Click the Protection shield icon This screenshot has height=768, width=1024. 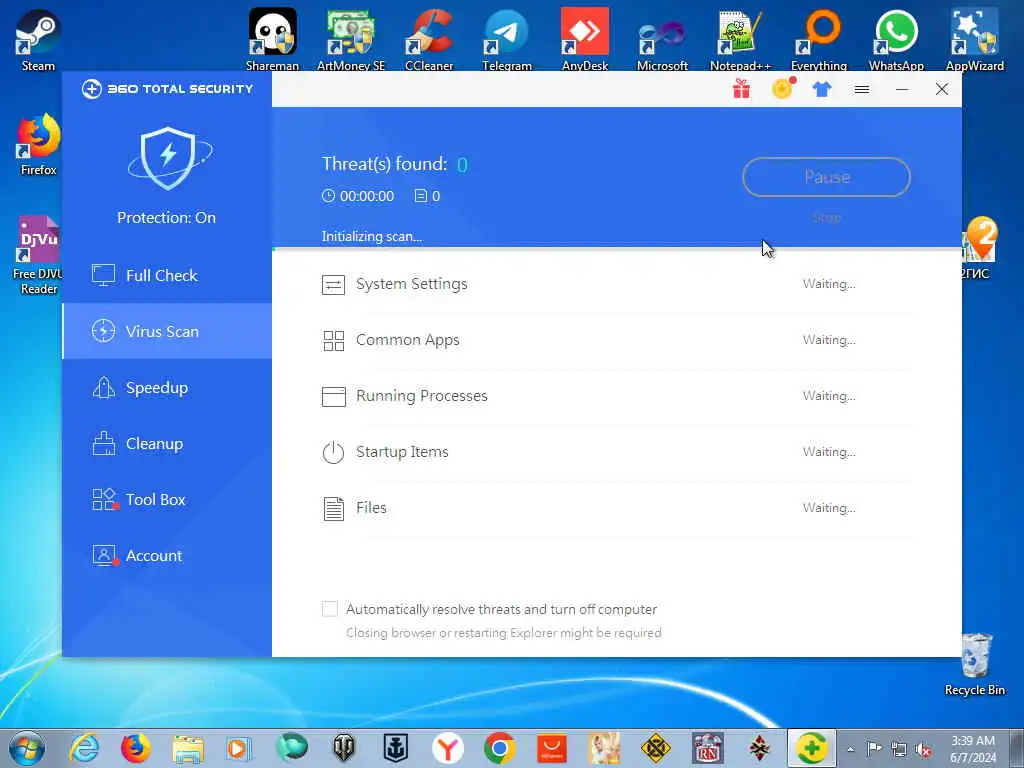tap(168, 159)
